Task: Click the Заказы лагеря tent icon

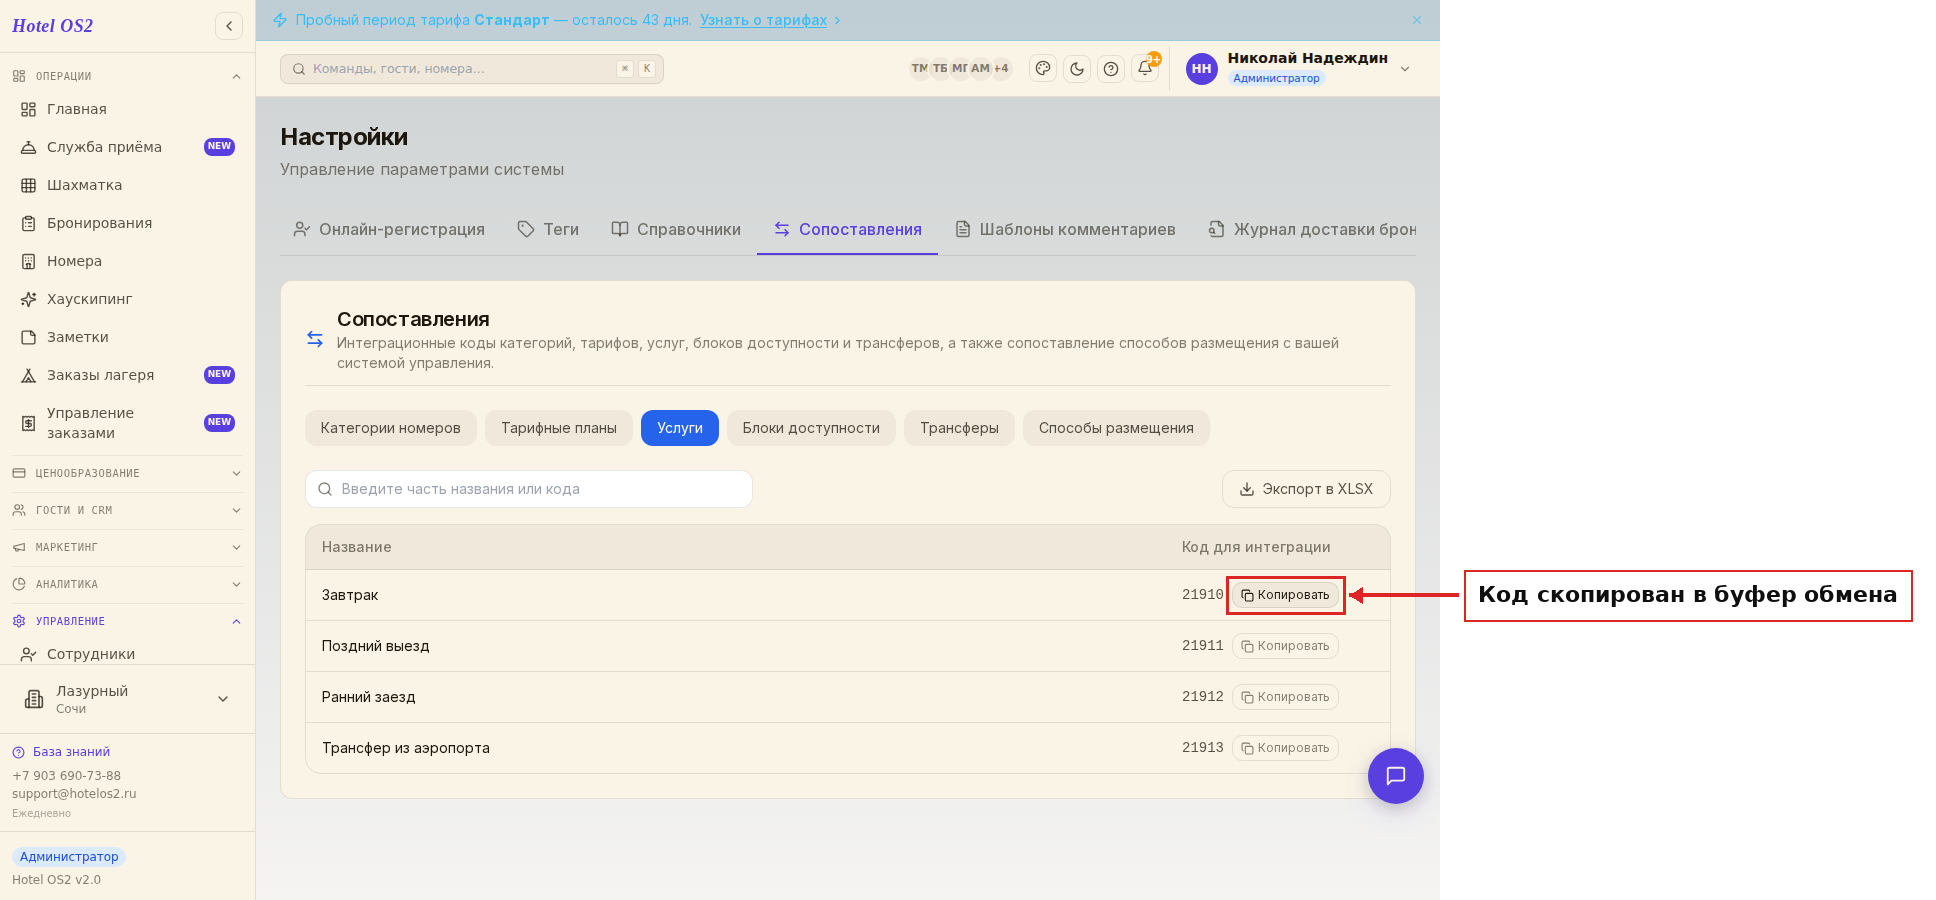Action: [x=29, y=375]
